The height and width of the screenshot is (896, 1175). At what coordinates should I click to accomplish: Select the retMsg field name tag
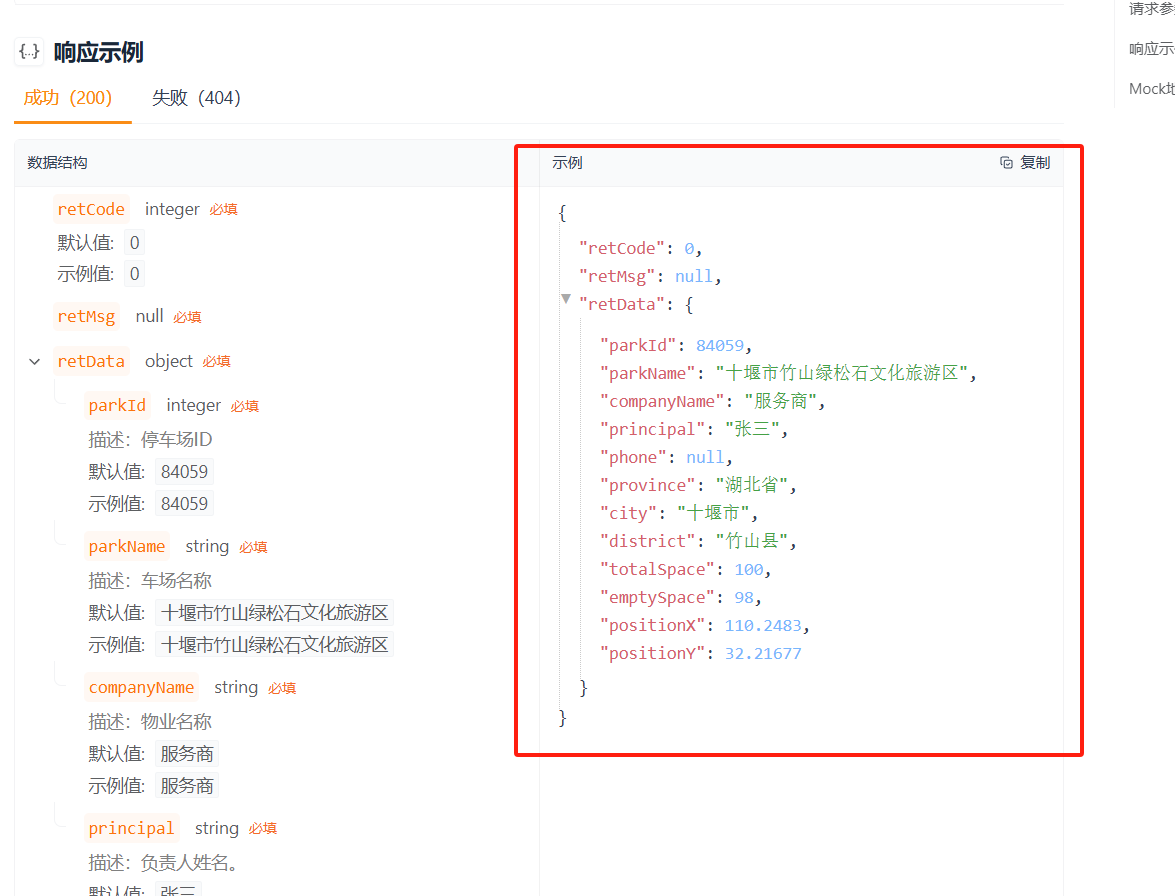point(86,316)
